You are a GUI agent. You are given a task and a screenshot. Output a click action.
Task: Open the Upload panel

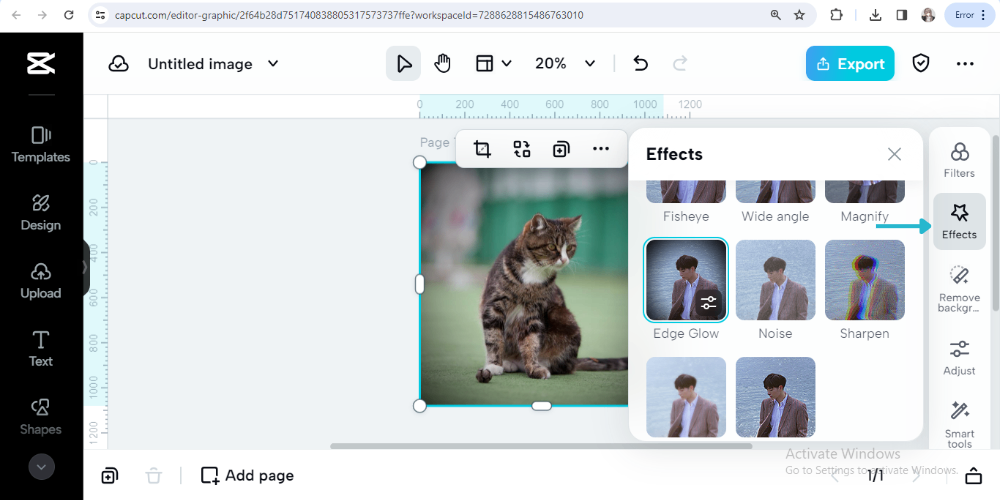coord(41,281)
